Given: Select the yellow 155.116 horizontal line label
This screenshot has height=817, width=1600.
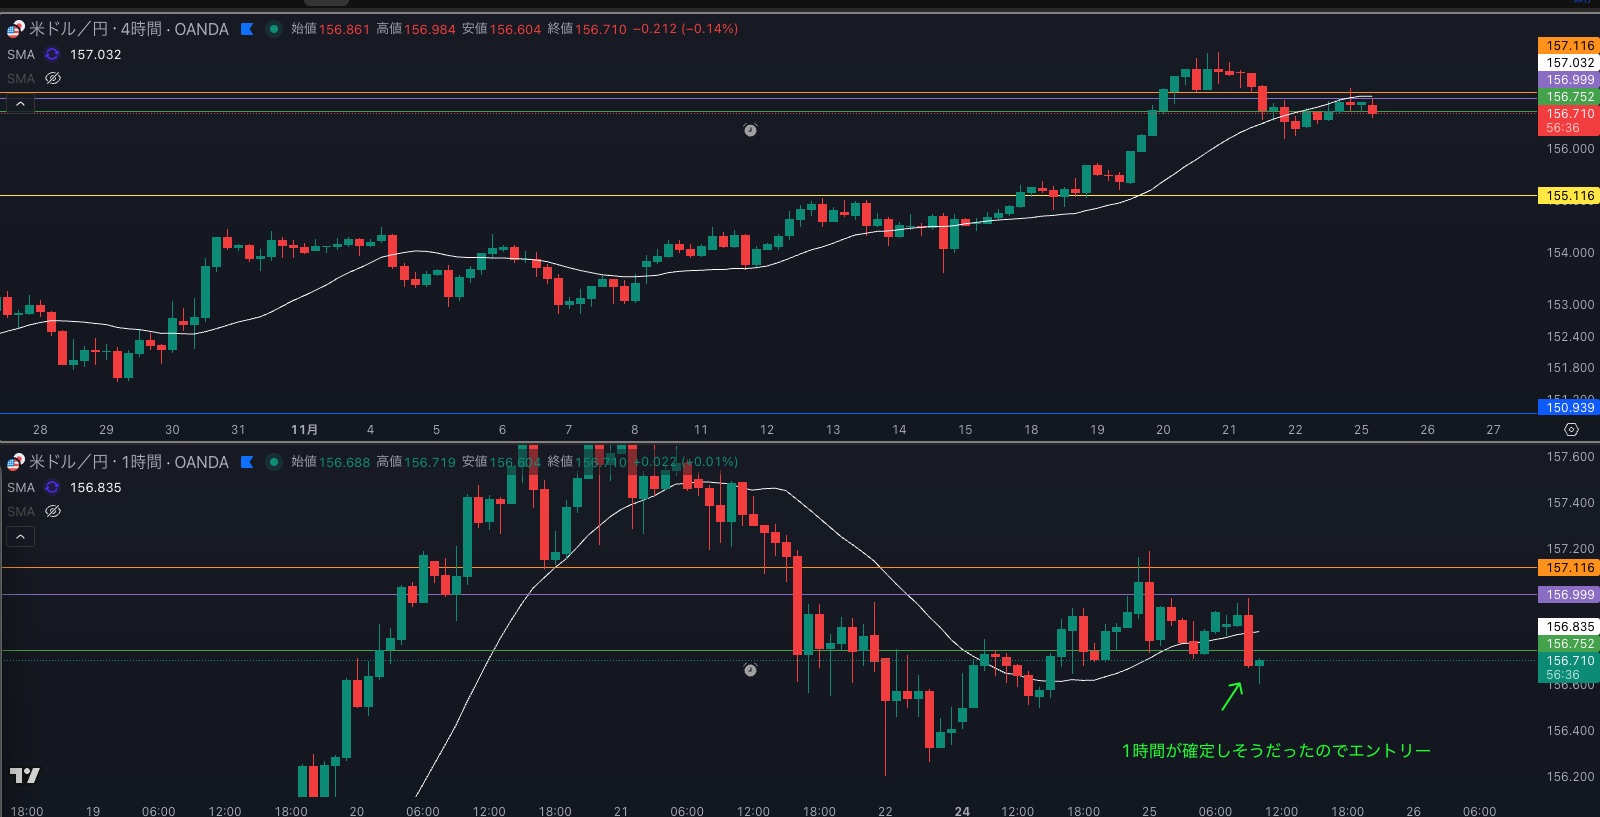Looking at the screenshot, I should (x=1569, y=196).
